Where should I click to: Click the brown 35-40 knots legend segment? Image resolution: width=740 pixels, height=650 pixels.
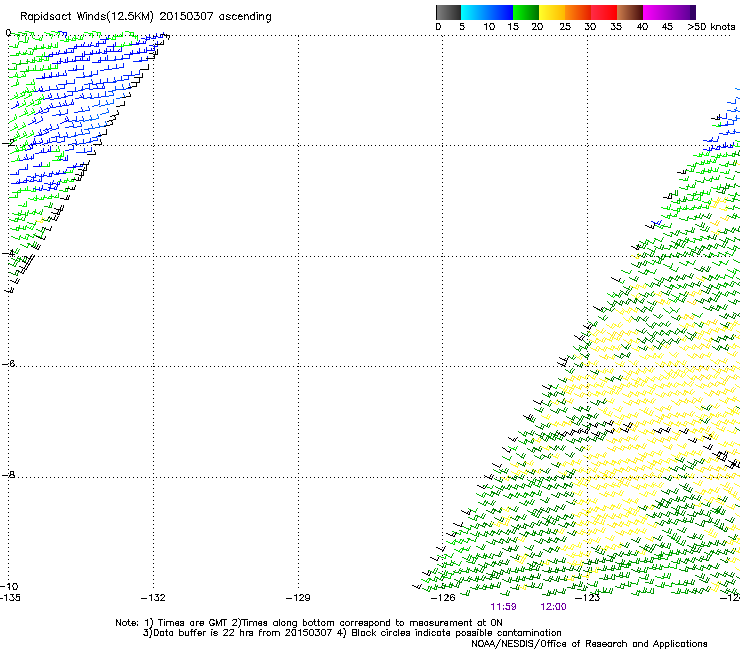tap(630, 12)
